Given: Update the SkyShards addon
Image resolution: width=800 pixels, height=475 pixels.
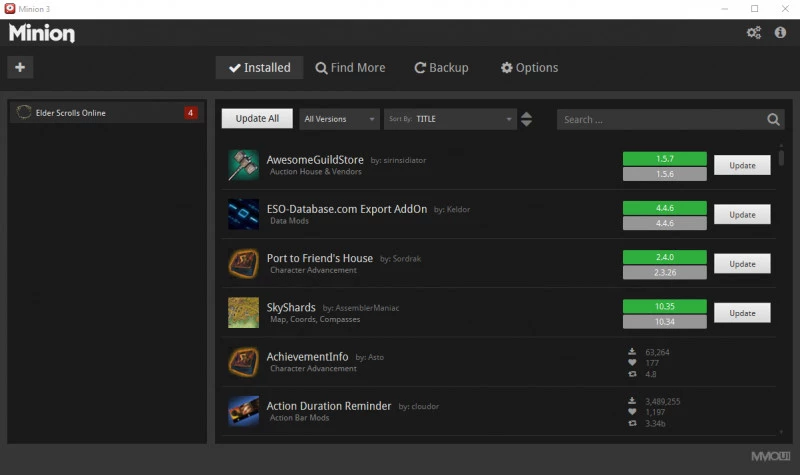Looking at the screenshot, I should coord(742,313).
